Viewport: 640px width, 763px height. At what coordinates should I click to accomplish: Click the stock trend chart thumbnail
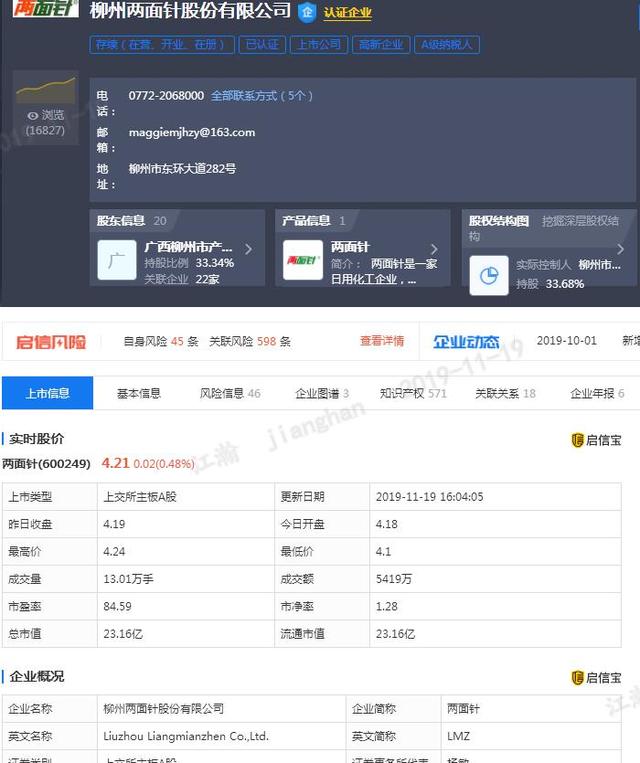coord(45,89)
